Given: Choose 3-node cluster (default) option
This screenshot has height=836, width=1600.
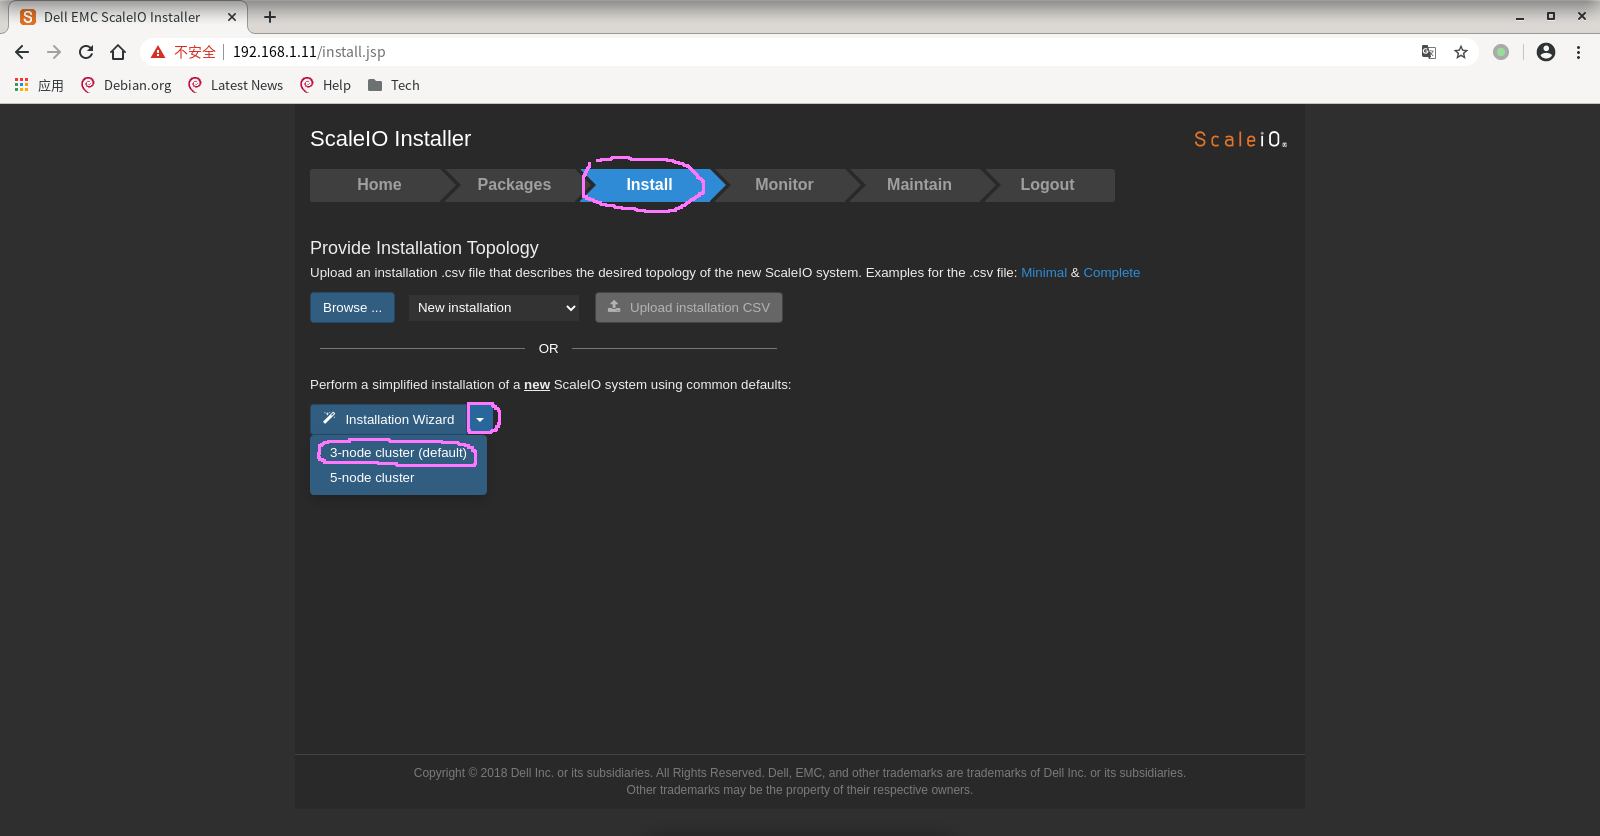Looking at the screenshot, I should pyautogui.click(x=398, y=453).
